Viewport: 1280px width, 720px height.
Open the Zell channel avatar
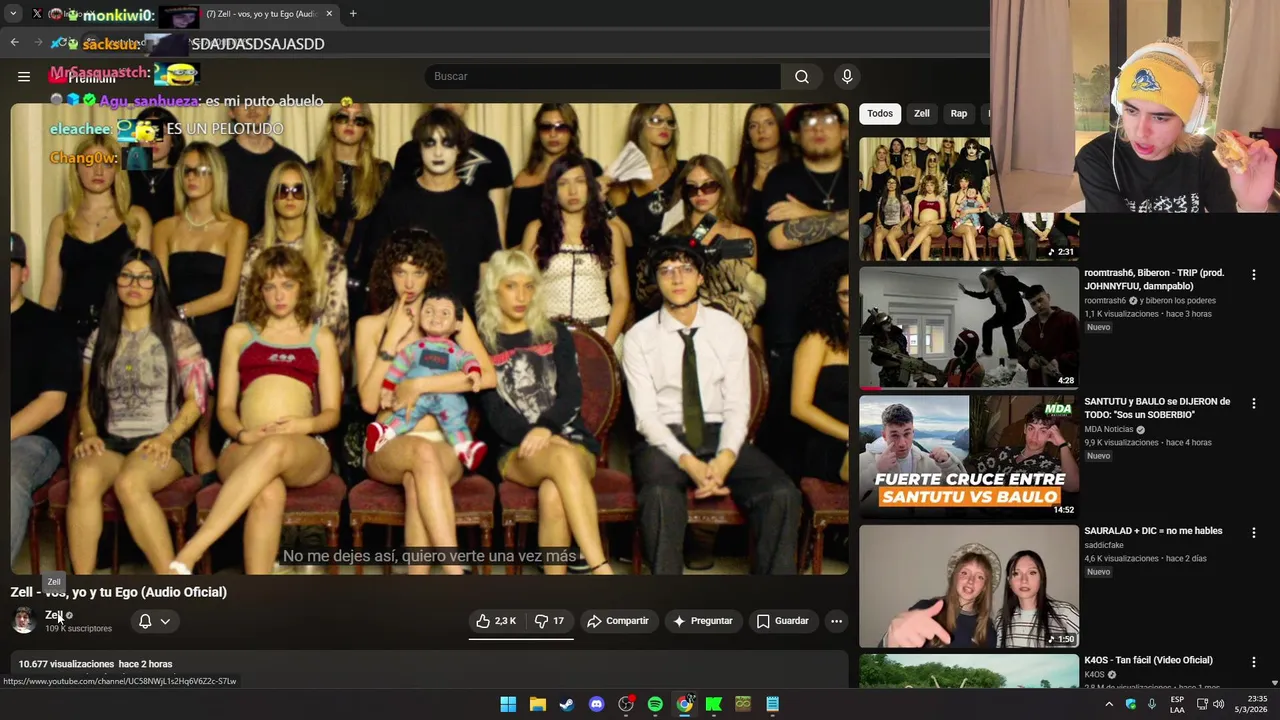point(23,621)
